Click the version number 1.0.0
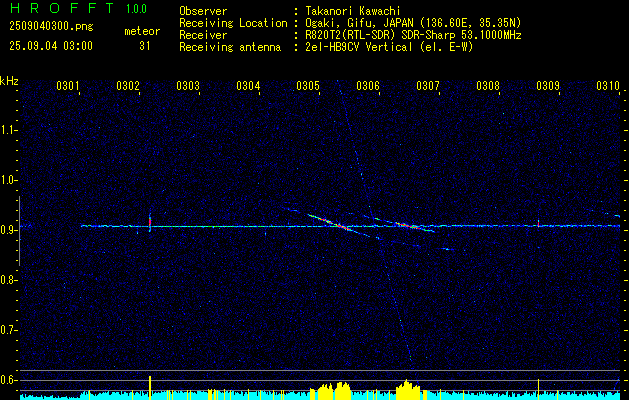The height and width of the screenshot is (400, 629). (136, 9)
